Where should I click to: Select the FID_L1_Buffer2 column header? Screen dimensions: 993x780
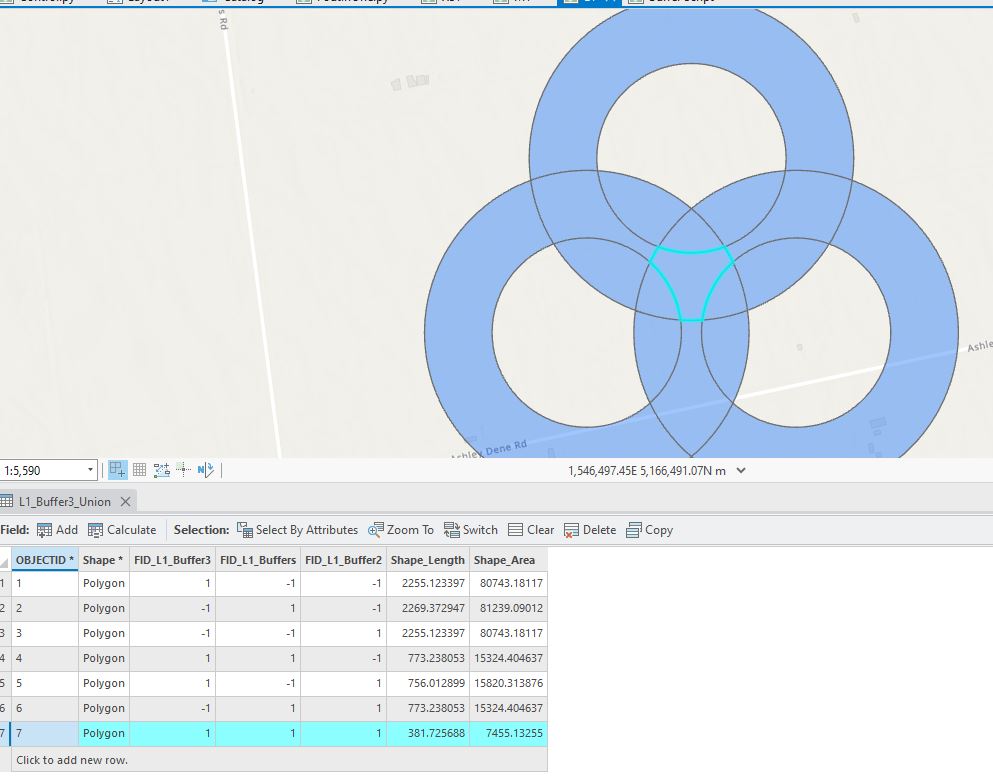point(343,560)
